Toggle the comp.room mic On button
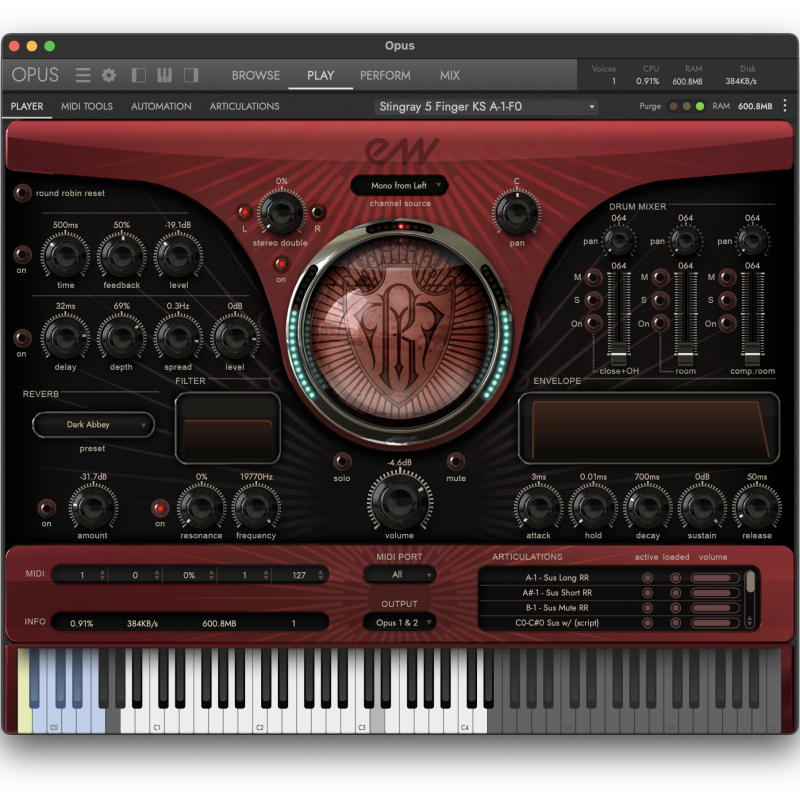The image size is (800, 800). (x=727, y=322)
